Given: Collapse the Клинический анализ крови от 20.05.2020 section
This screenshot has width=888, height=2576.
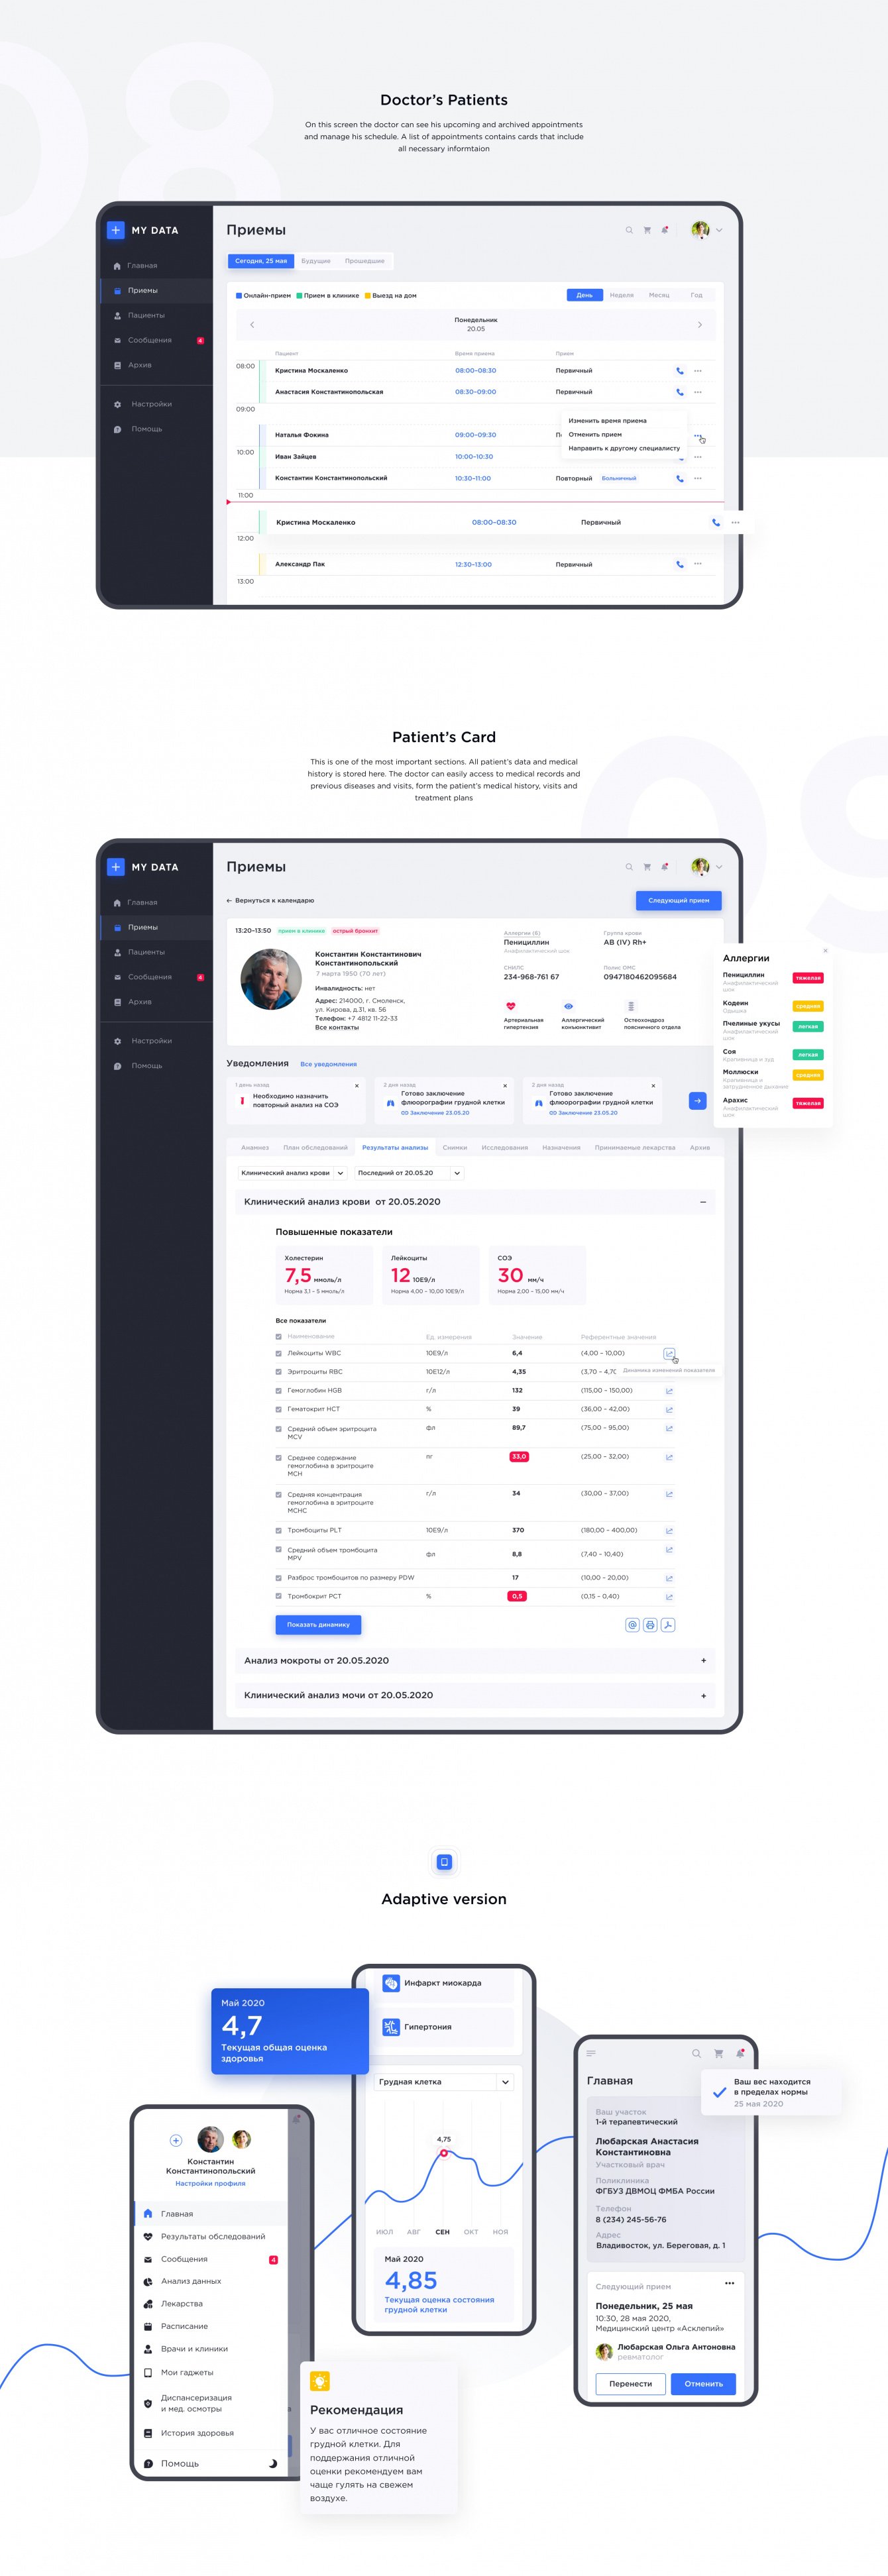Looking at the screenshot, I should (703, 1202).
